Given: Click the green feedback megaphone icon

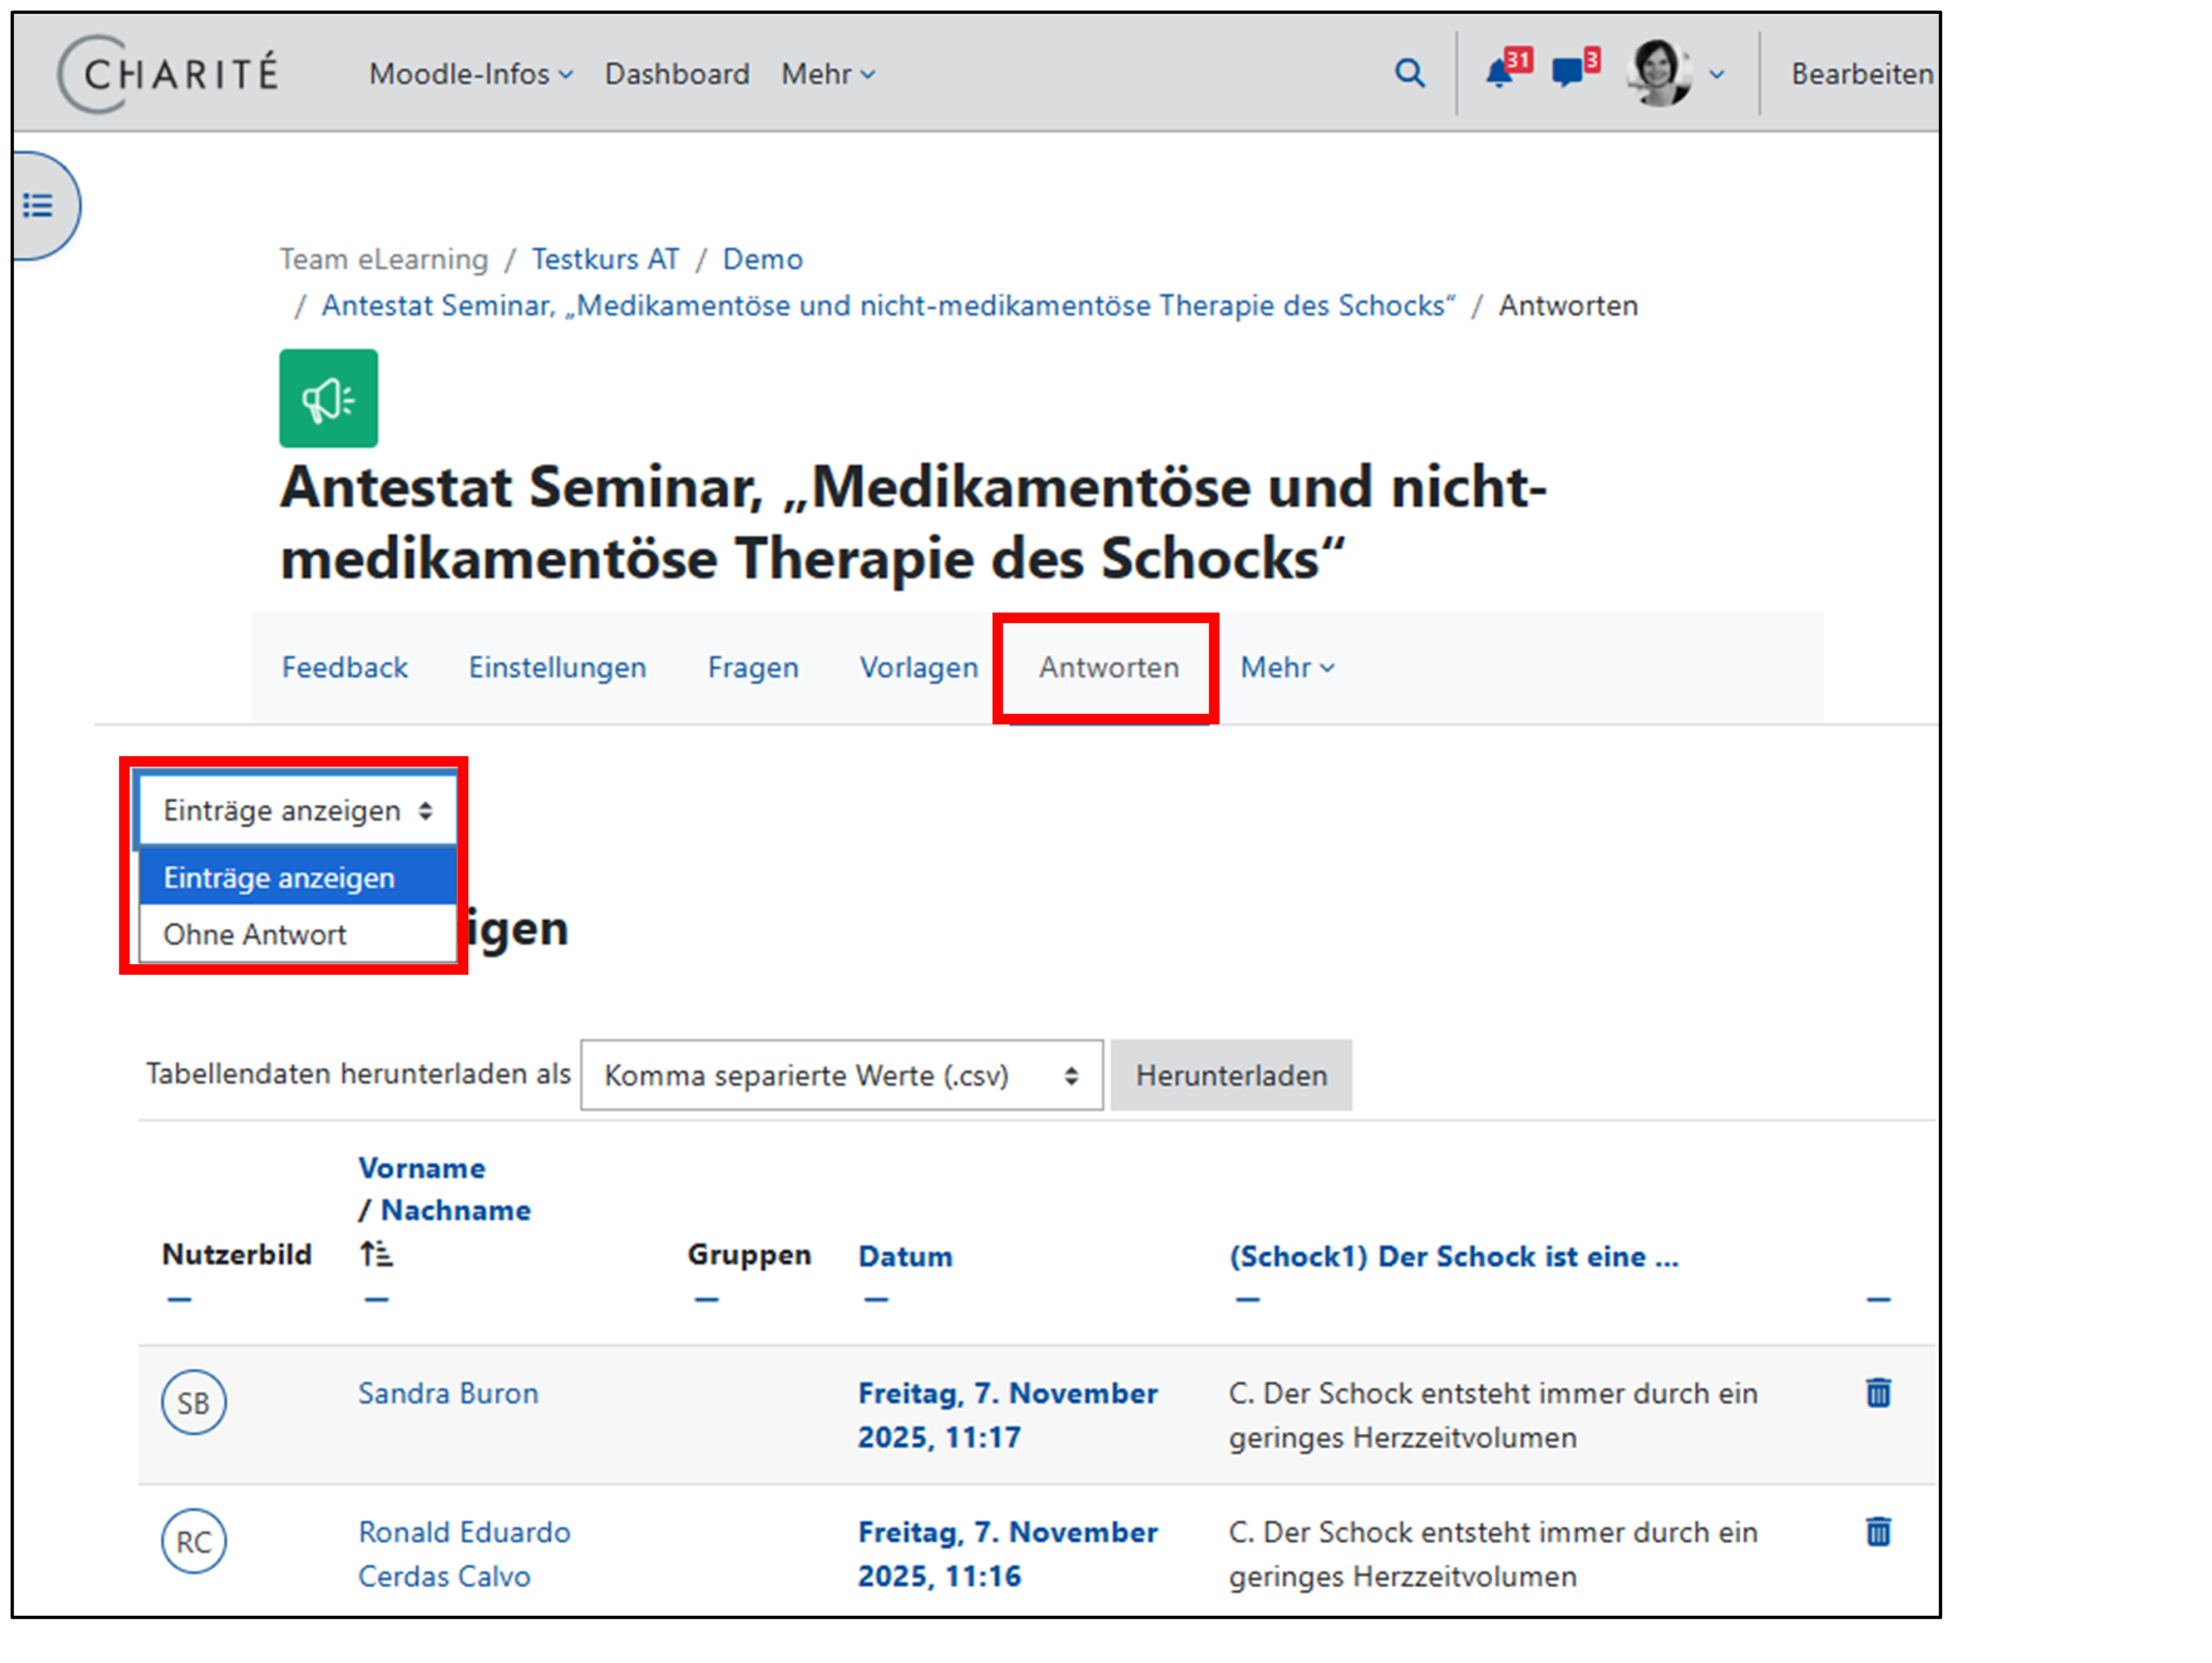Looking at the screenshot, I should coord(328,399).
